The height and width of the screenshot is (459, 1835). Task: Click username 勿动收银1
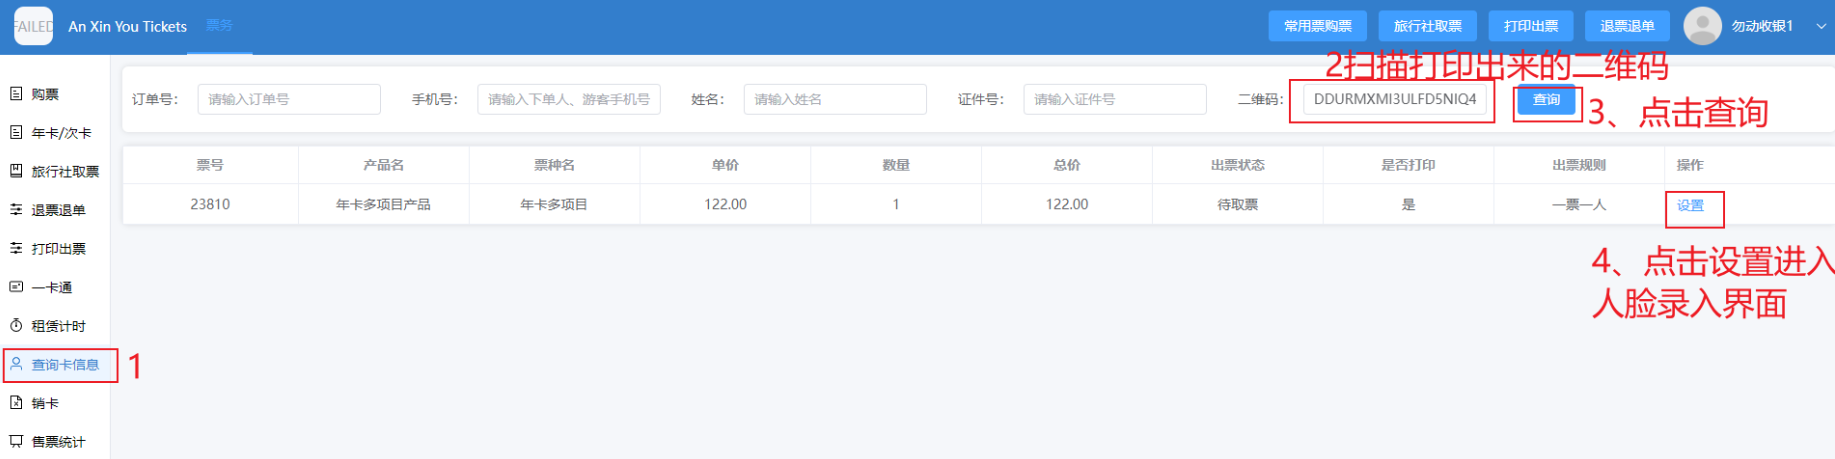1762,26
